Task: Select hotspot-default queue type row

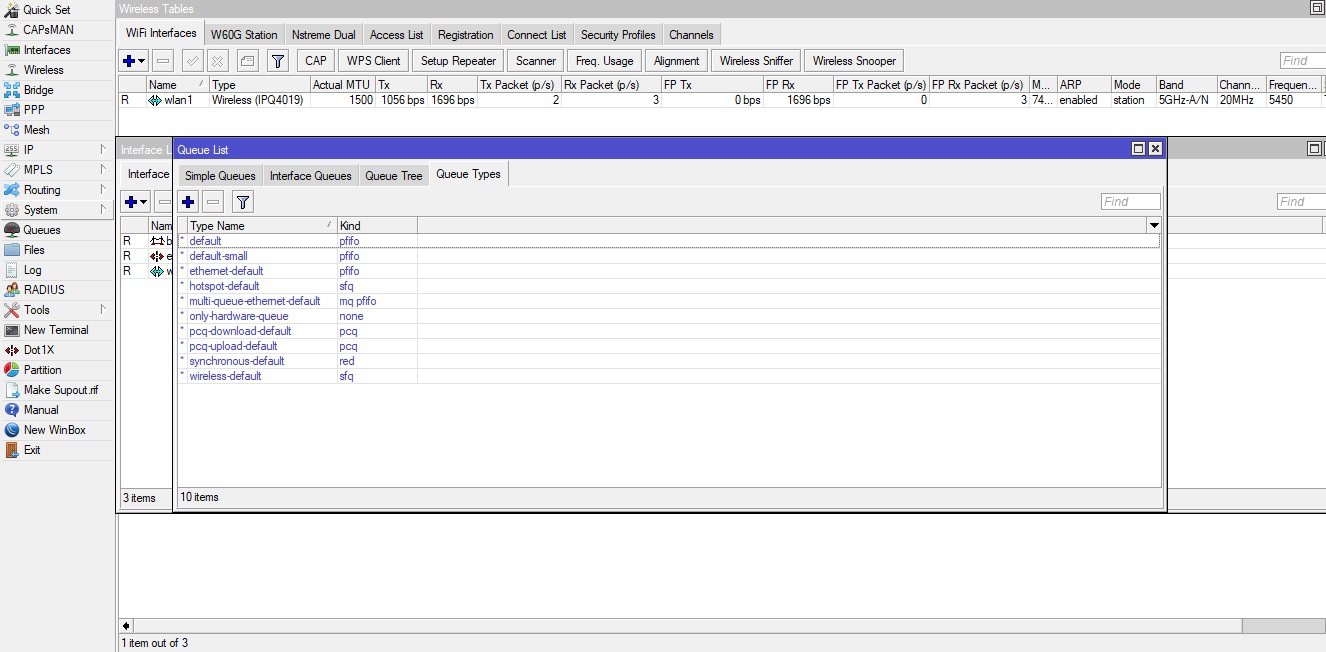Action: click(x=668, y=286)
